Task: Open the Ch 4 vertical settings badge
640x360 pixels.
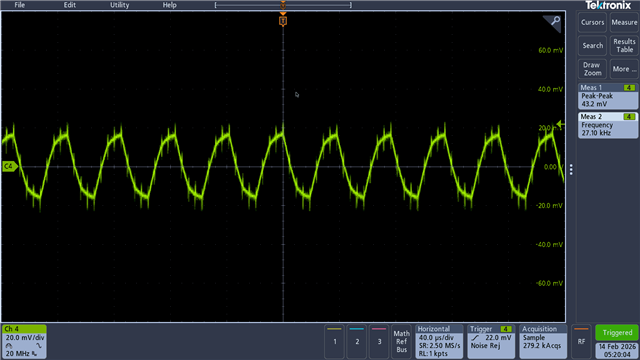Action: tap(24, 342)
